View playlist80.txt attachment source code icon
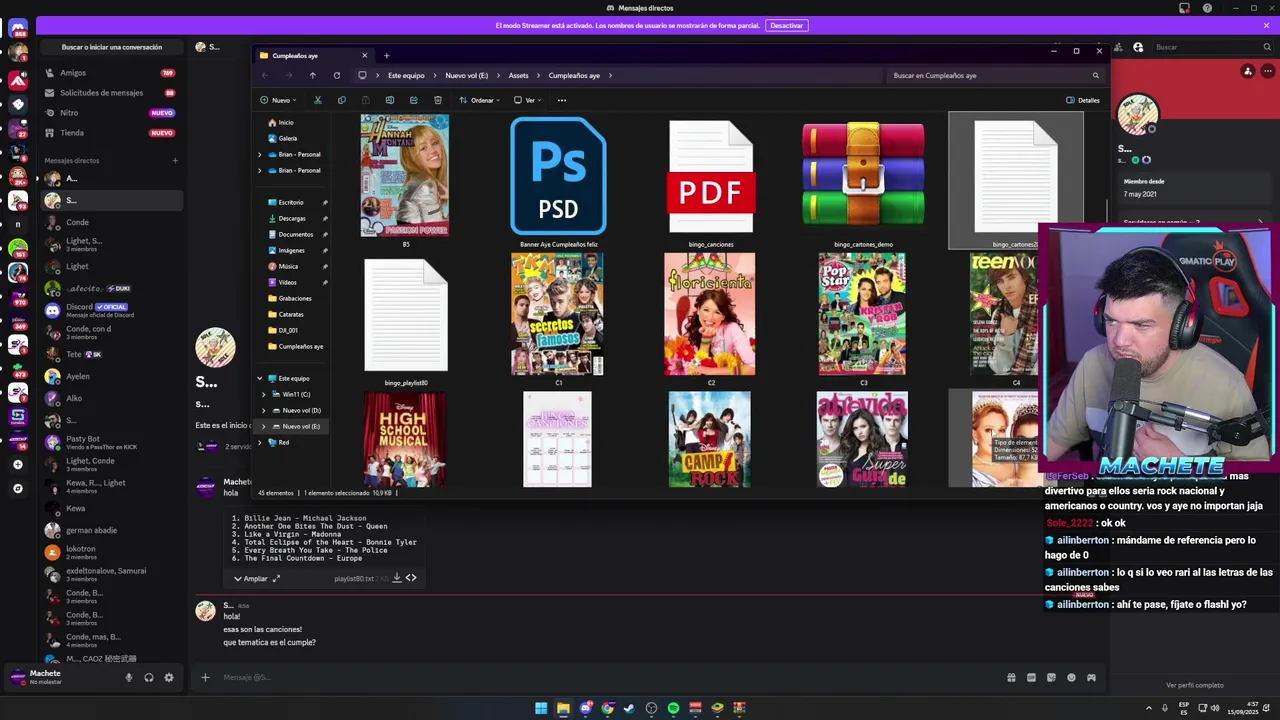Viewport: 1280px width, 720px height. 411,578
